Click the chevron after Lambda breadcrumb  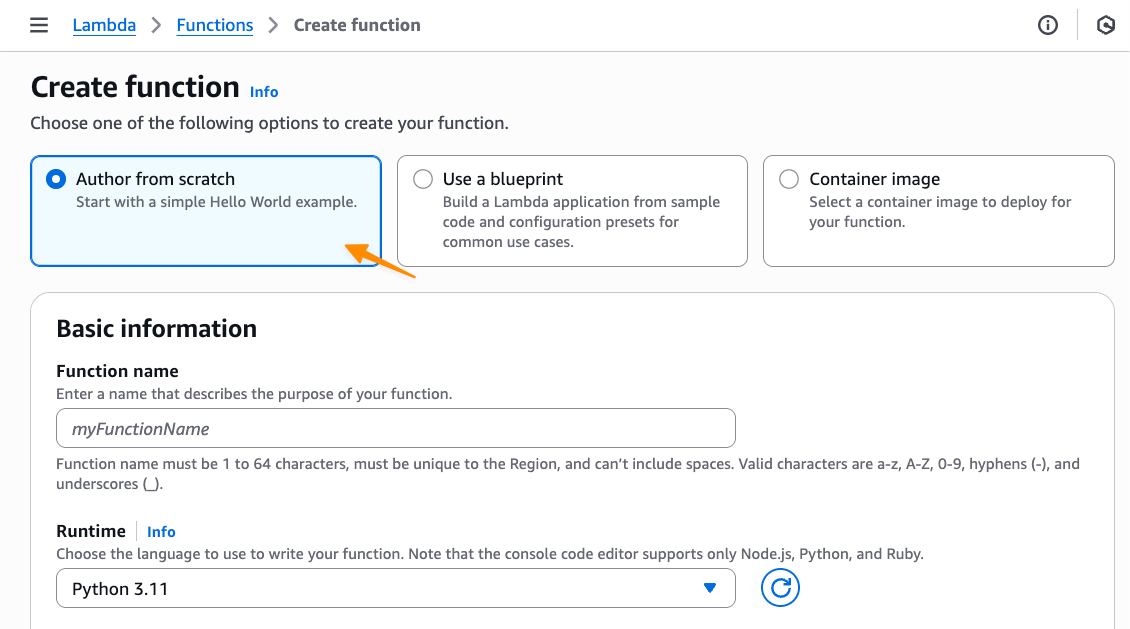click(156, 26)
